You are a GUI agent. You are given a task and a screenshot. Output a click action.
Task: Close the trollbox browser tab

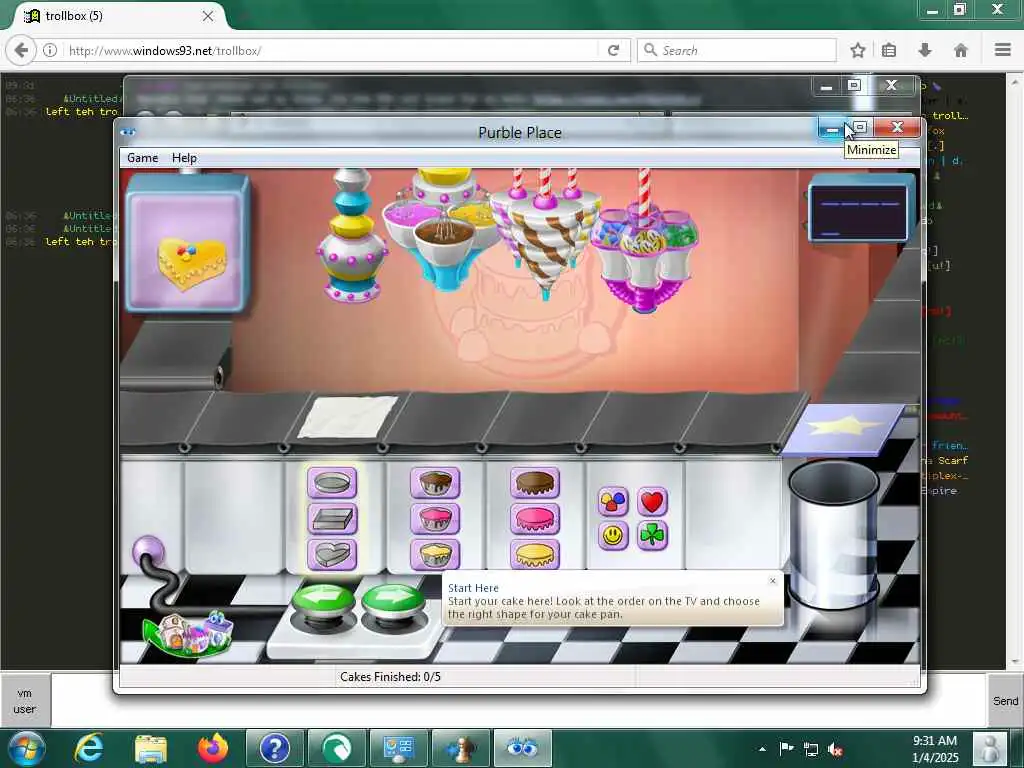(x=208, y=16)
